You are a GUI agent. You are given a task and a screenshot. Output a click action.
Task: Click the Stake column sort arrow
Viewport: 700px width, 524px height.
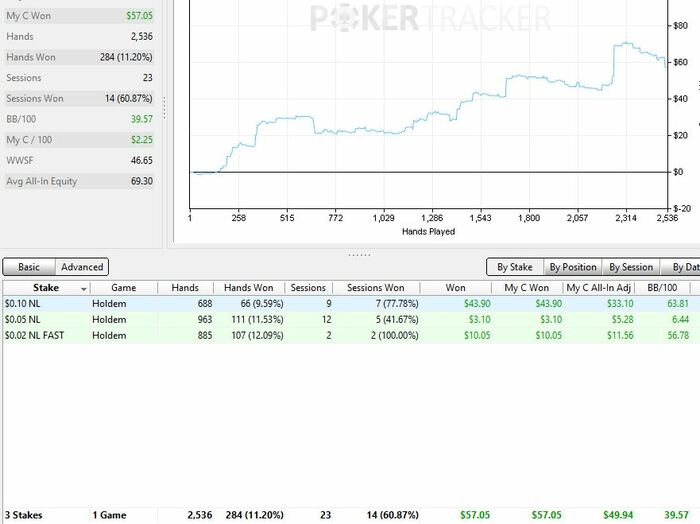coord(83,289)
